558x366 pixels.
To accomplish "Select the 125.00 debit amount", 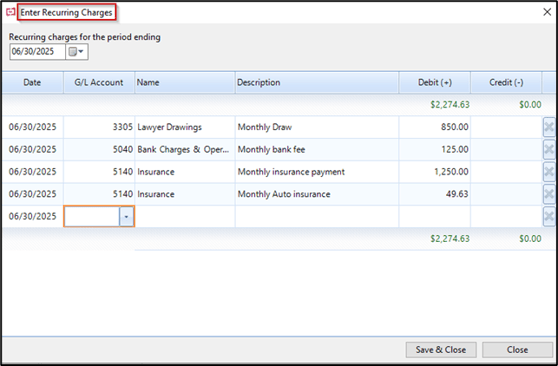I will (x=435, y=150).
